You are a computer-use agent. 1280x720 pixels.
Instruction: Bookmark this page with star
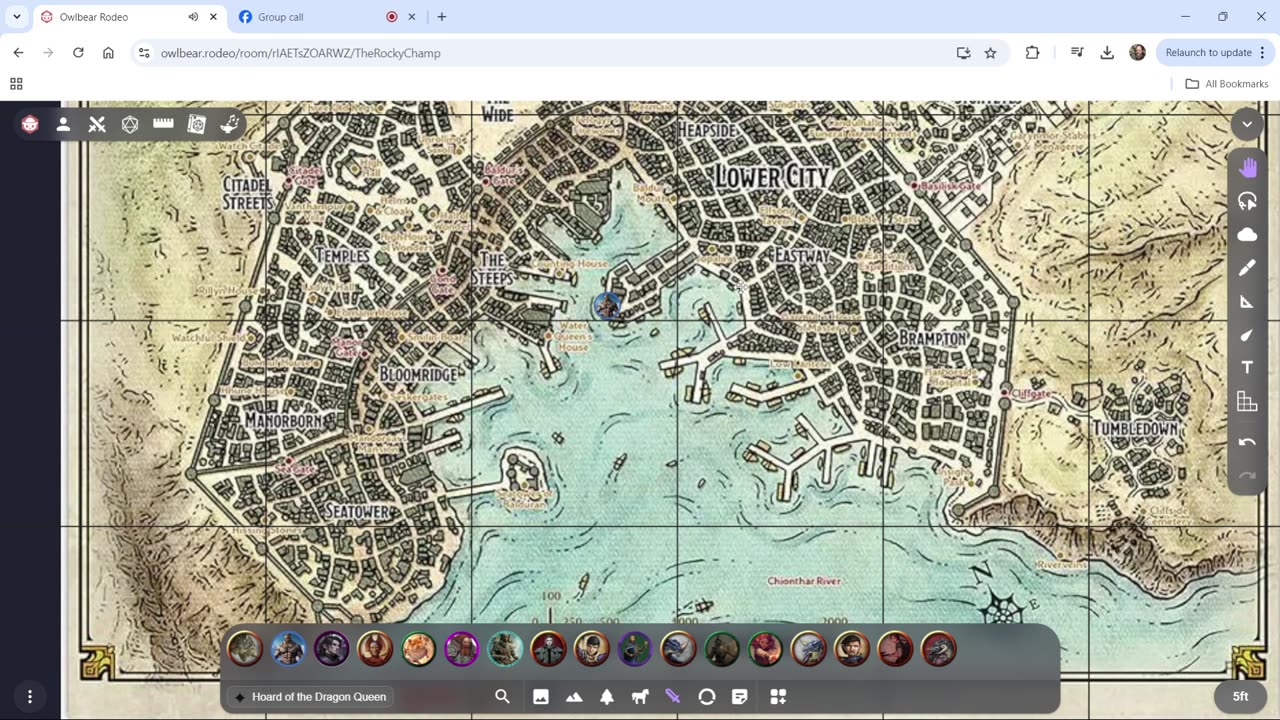coord(990,53)
